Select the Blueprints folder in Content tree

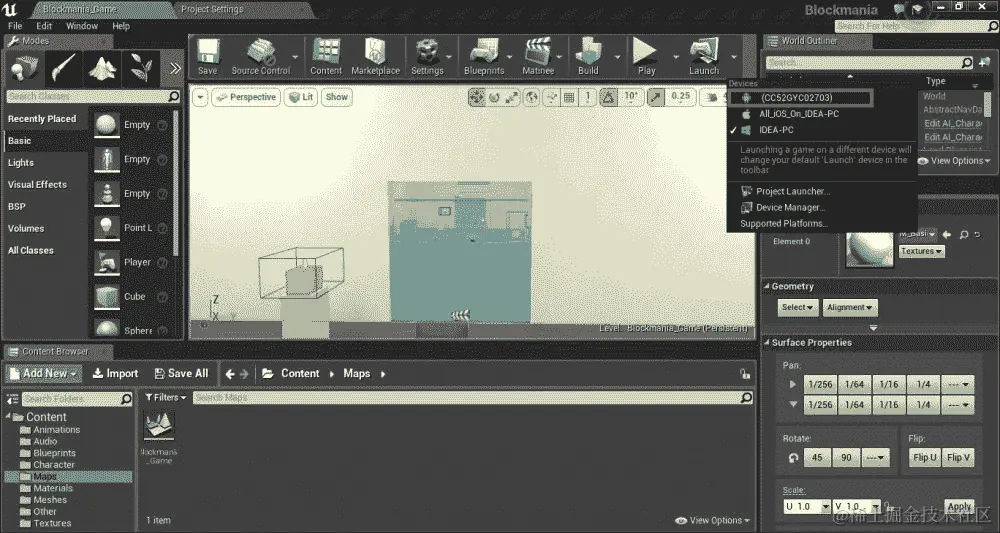pyautogui.click(x=54, y=453)
